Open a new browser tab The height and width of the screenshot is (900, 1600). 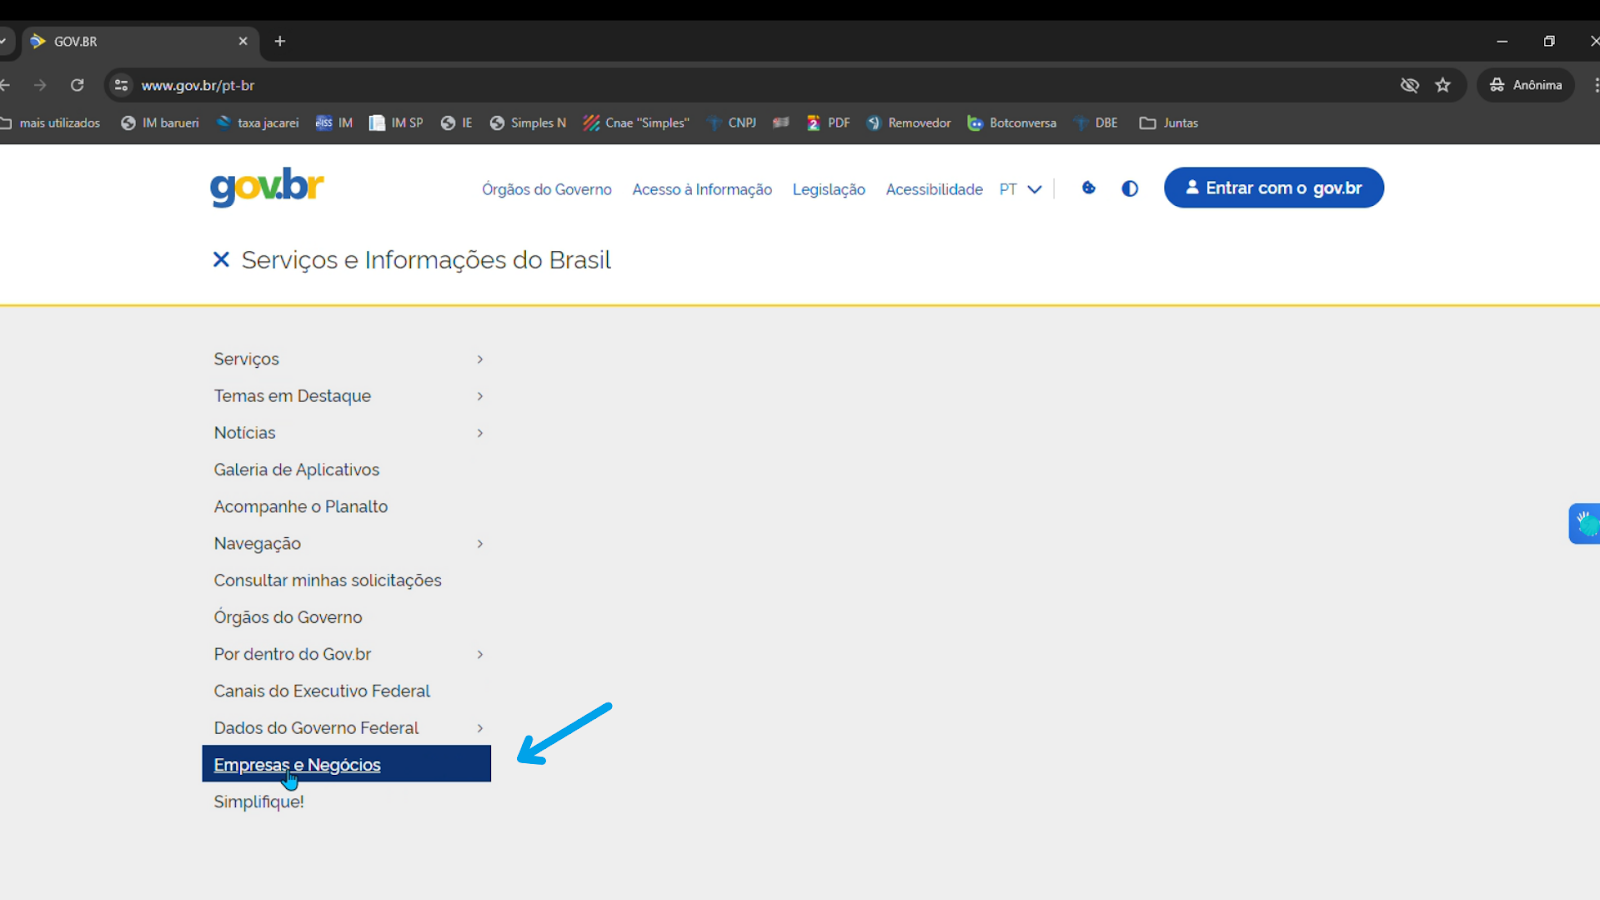(x=280, y=41)
